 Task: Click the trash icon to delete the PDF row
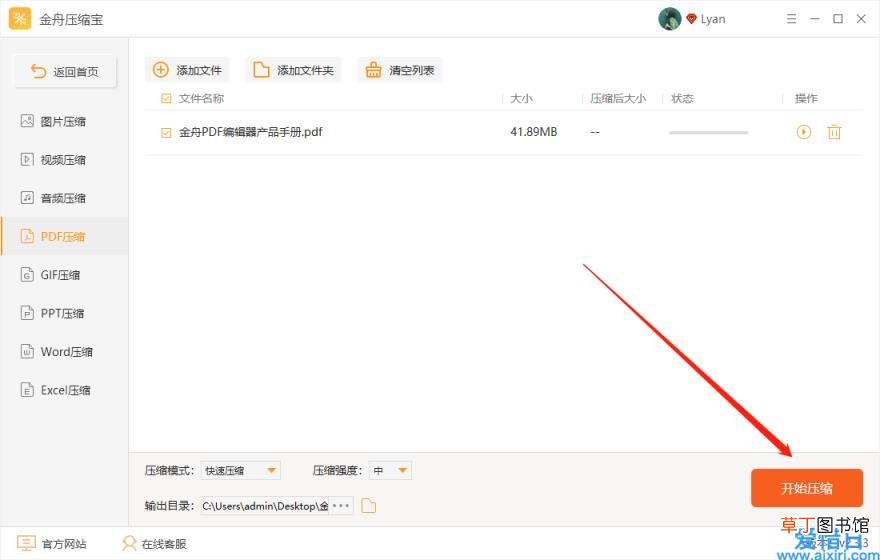(834, 132)
